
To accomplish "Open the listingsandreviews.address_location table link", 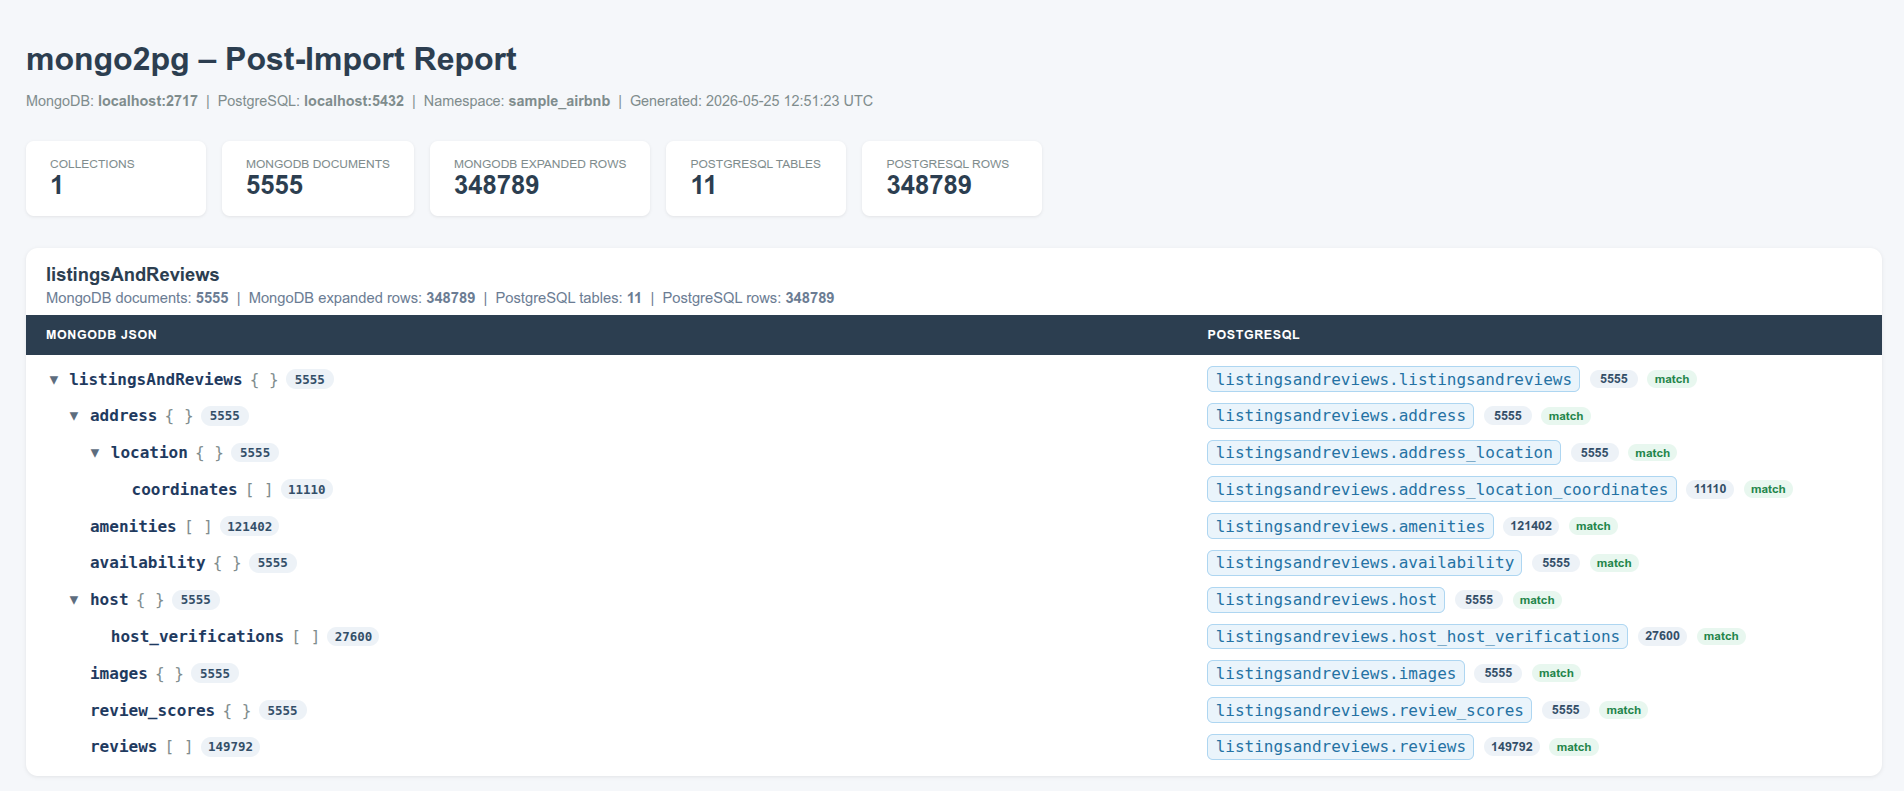I will point(1384,453).
